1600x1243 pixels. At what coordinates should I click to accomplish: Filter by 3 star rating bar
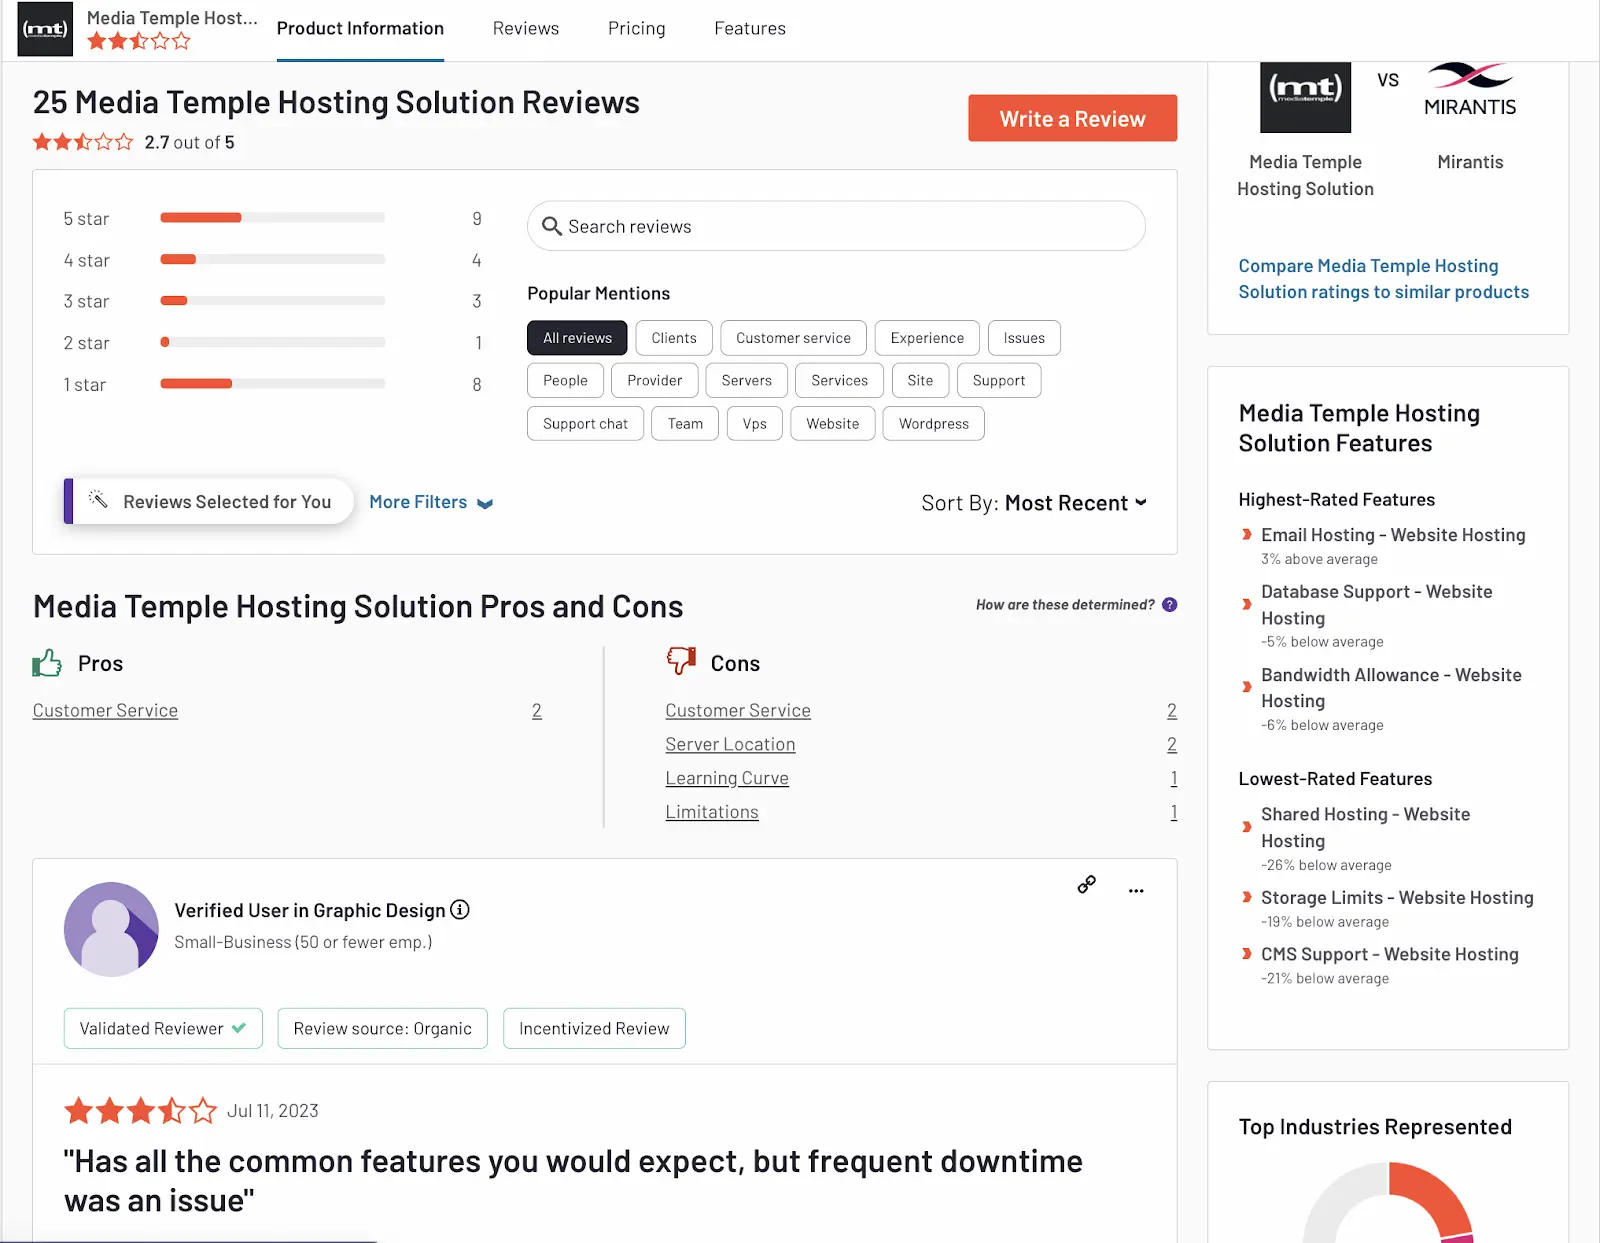pos(272,301)
